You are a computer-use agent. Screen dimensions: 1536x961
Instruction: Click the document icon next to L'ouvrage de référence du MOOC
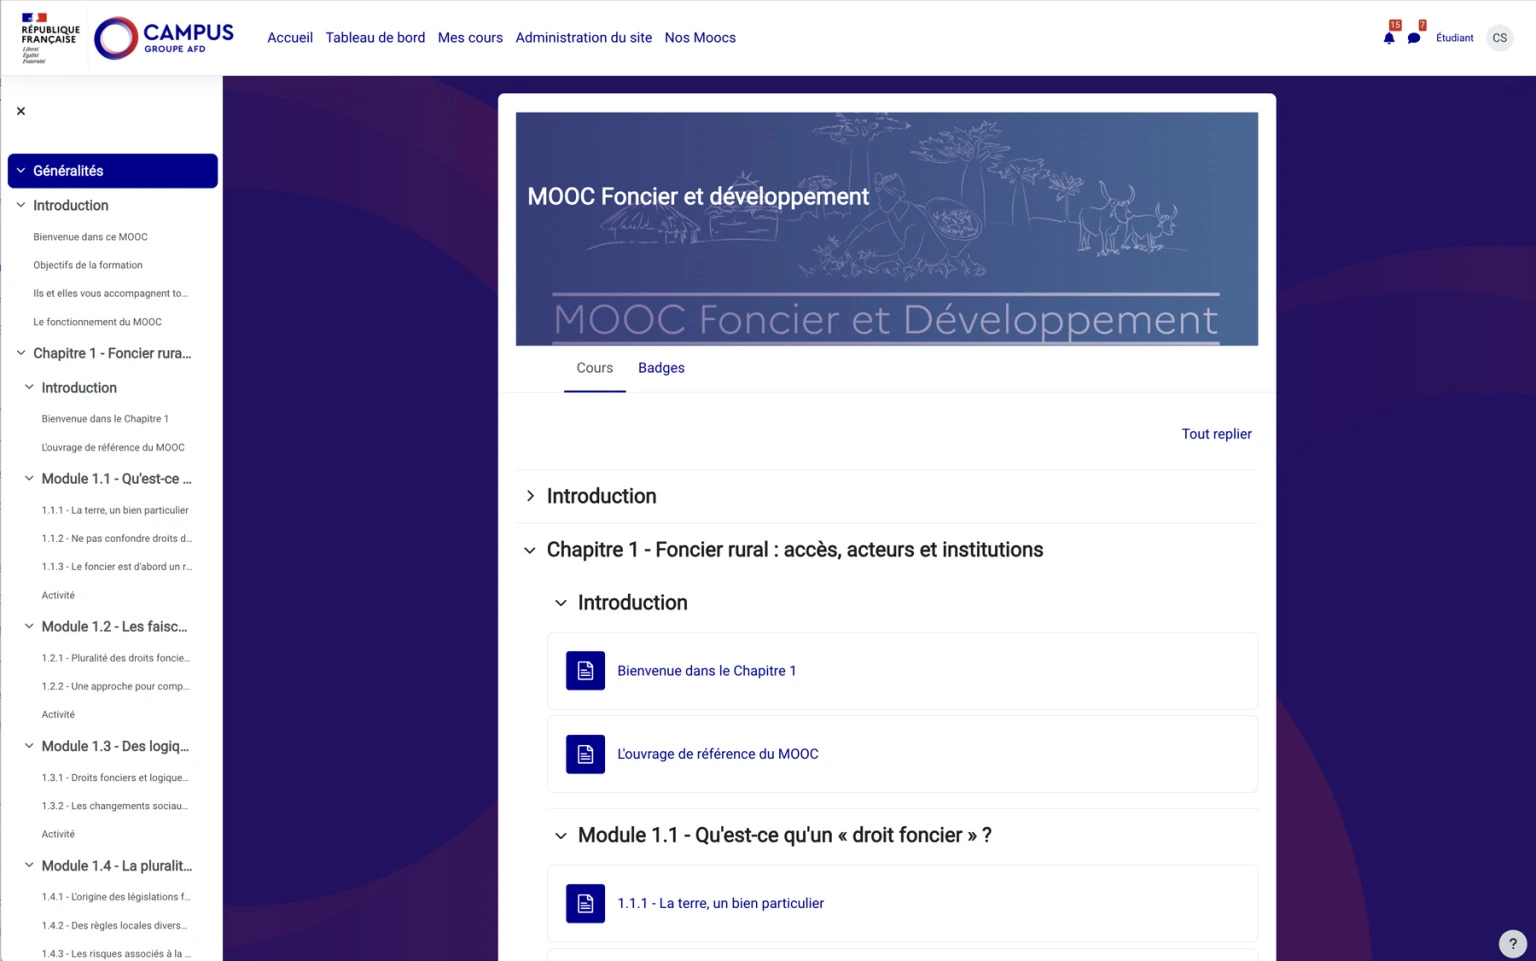pos(585,754)
